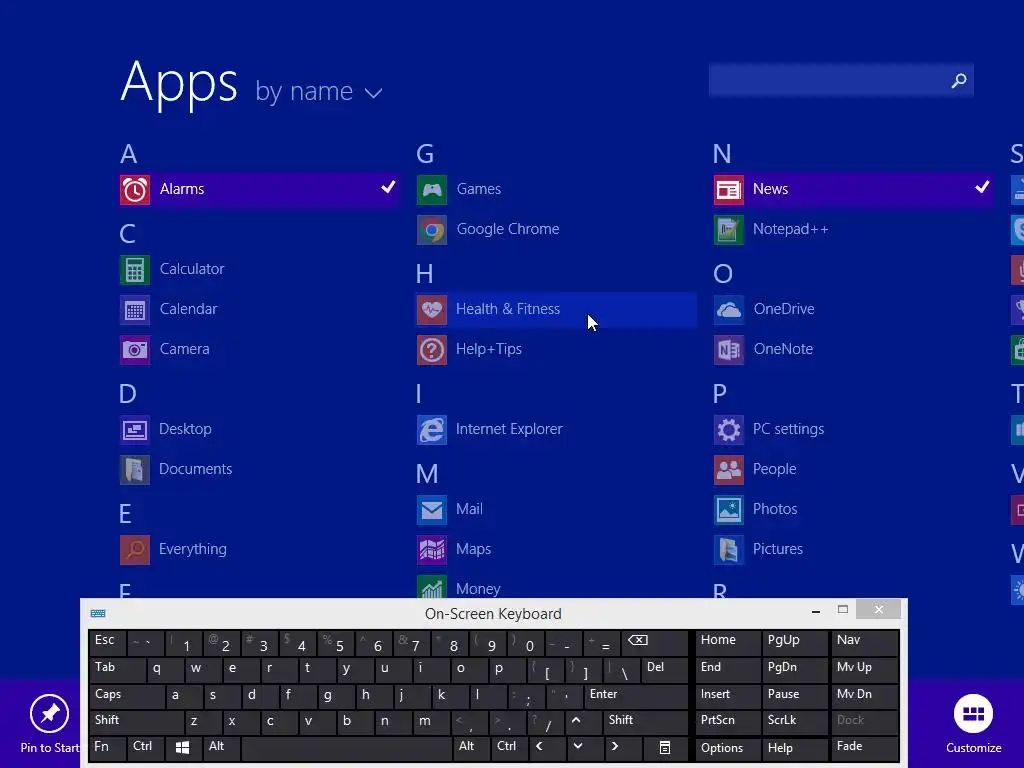
Task: Open the Alarms app icon
Action: point(135,189)
